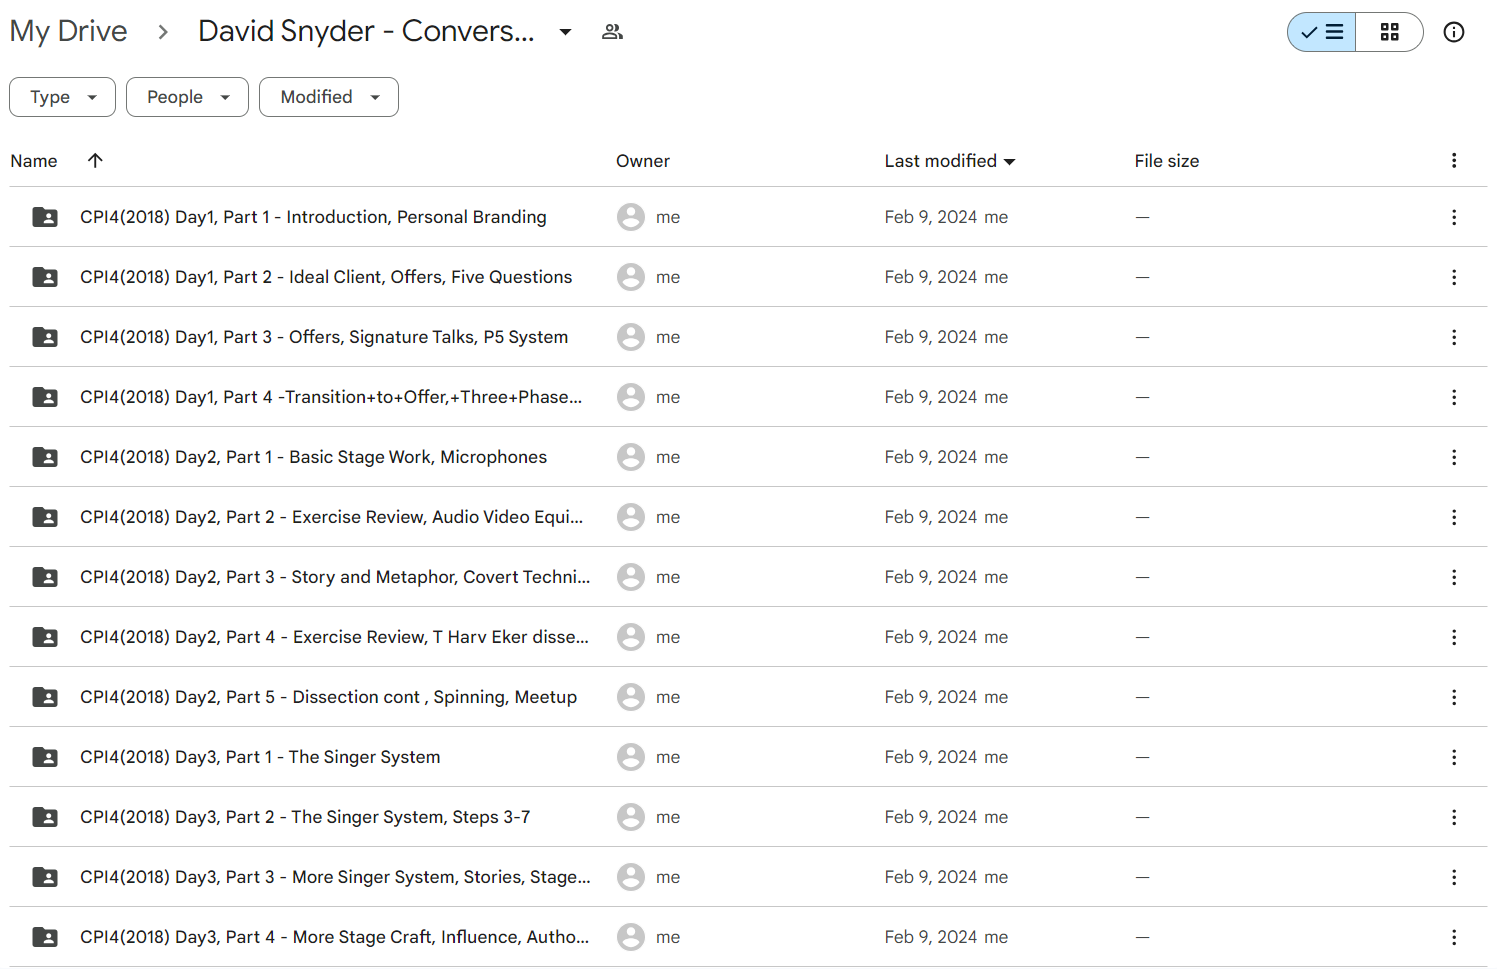More actions for Day1 Part 1 Introduction folder
Image resolution: width=1497 pixels, height=969 pixels.
coord(1454,217)
